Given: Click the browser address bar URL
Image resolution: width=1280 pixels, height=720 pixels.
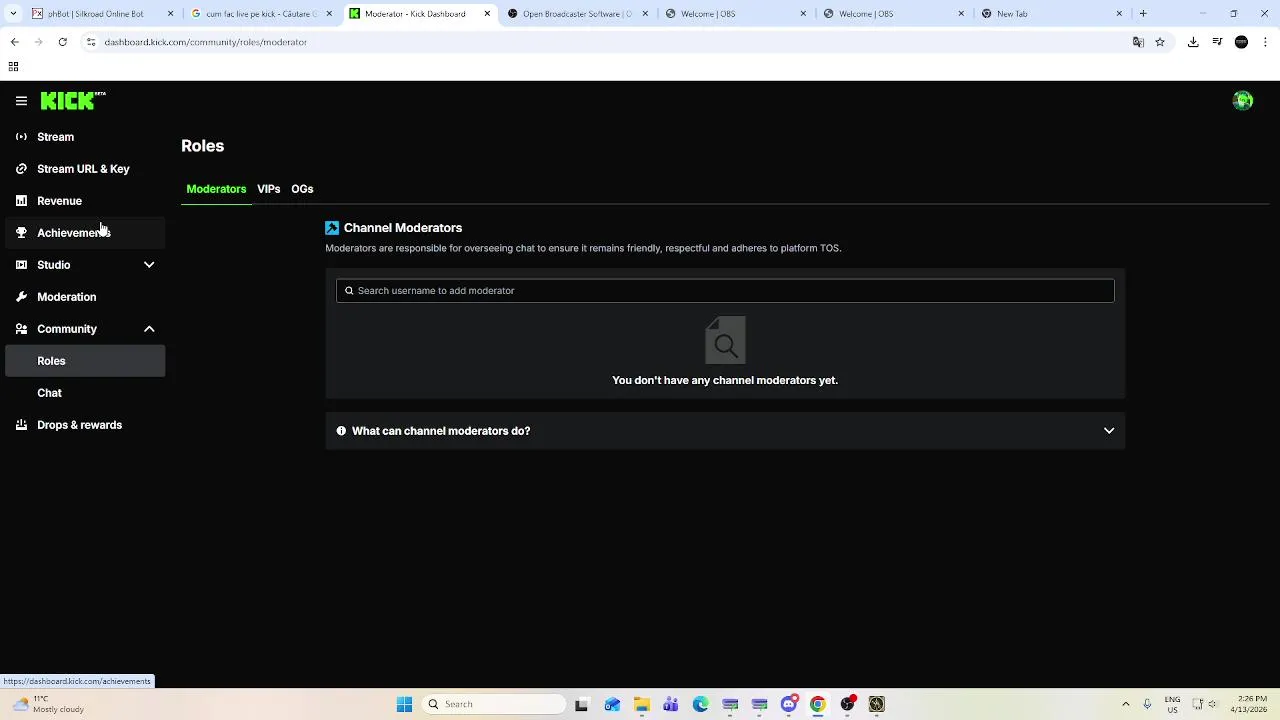Looking at the screenshot, I should (205, 42).
